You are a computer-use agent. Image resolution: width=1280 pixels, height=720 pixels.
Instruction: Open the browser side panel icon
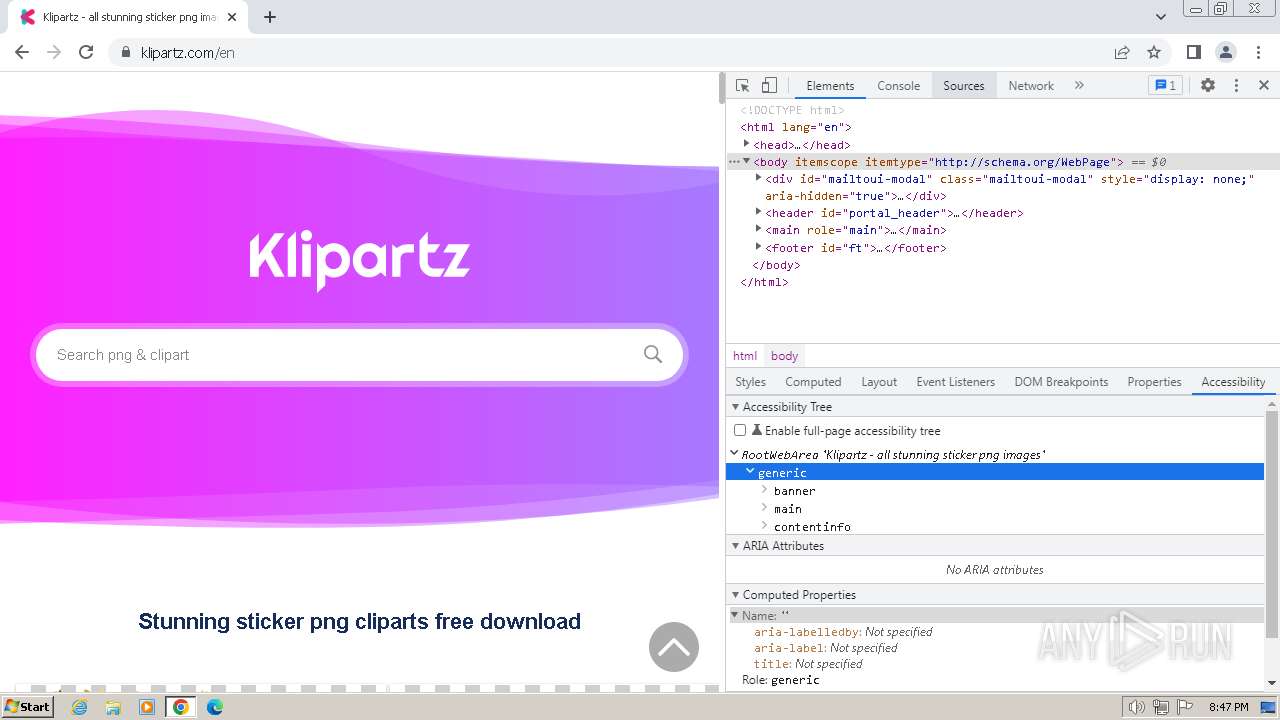point(1193,52)
